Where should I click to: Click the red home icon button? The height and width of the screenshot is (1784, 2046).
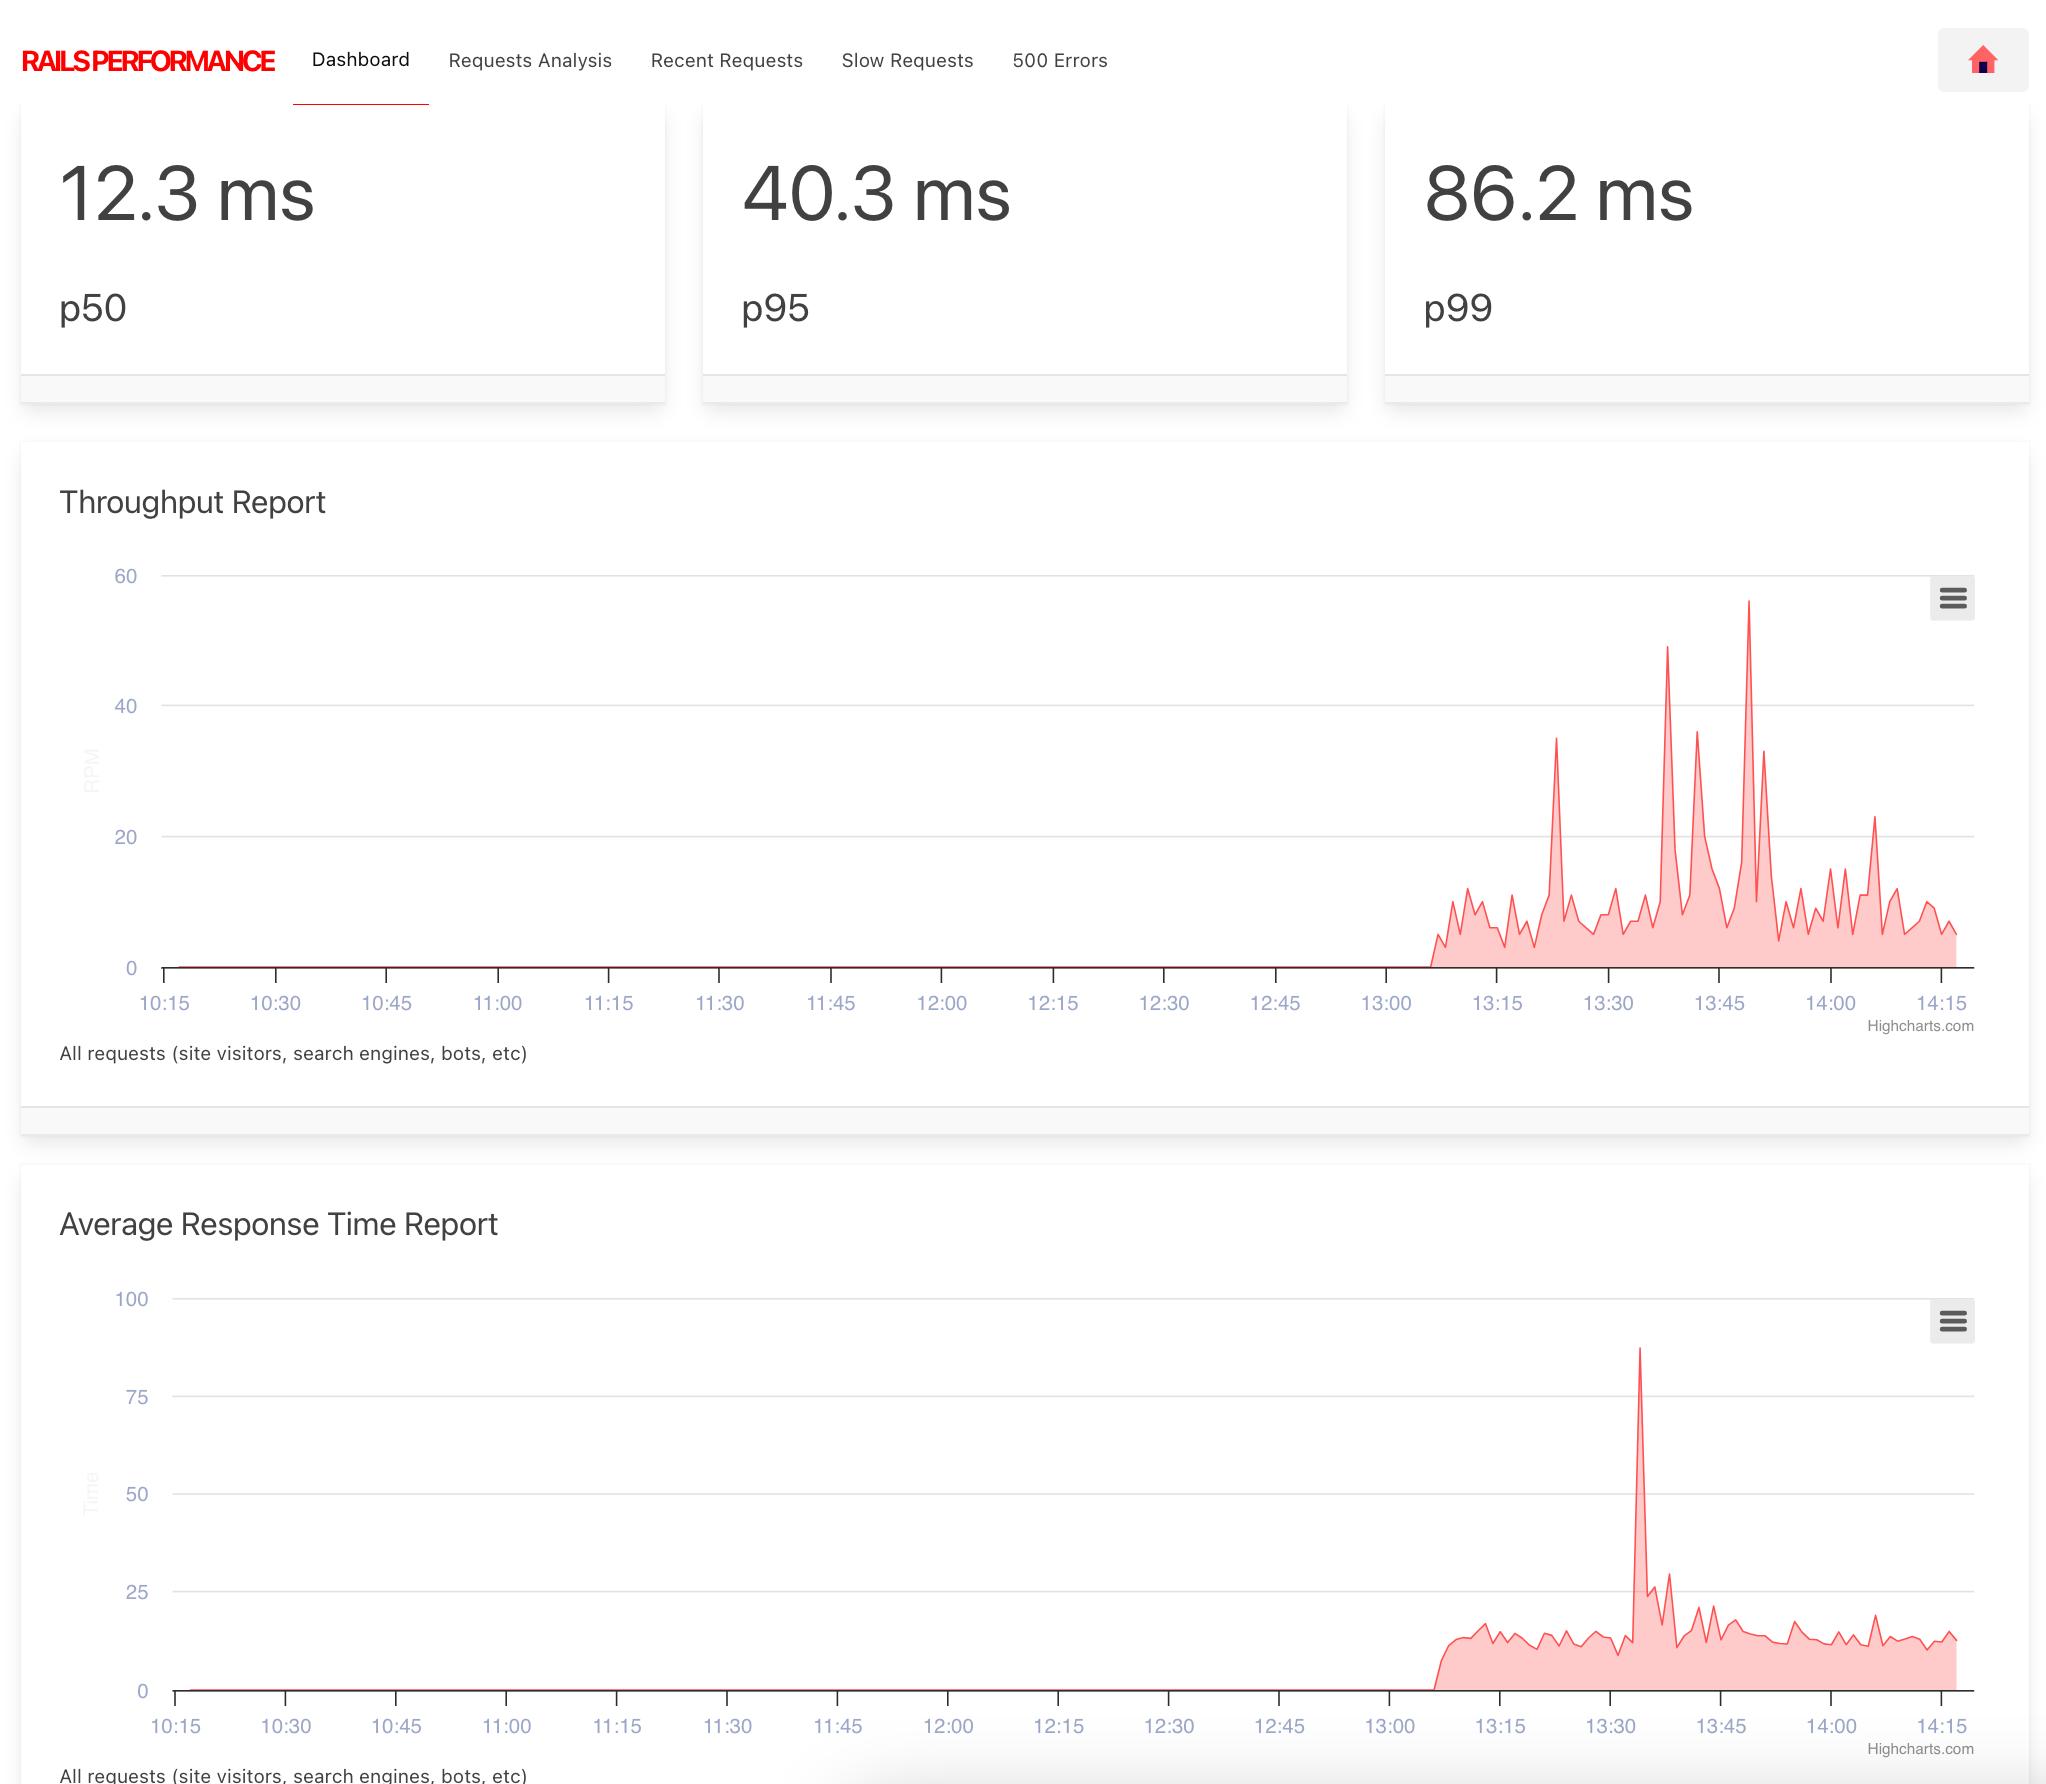tap(1982, 60)
